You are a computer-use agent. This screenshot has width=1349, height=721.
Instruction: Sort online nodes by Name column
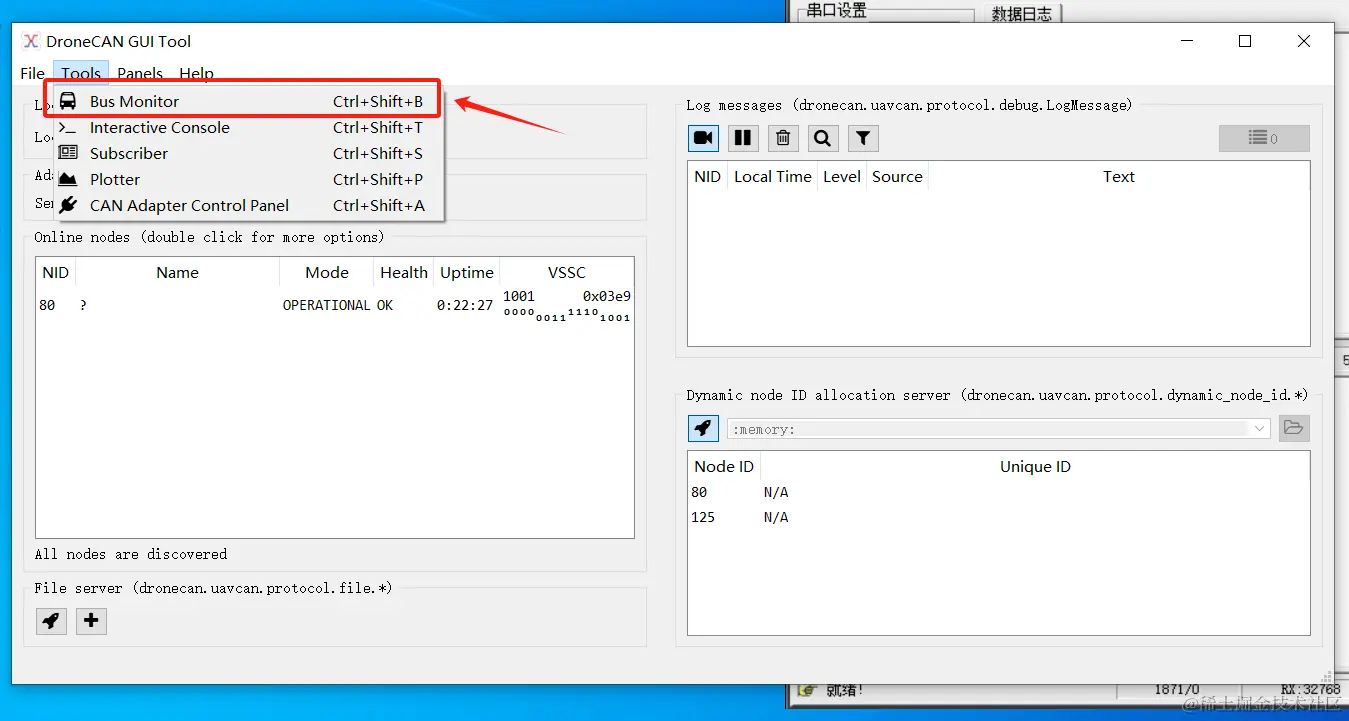(x=177, y=272)
